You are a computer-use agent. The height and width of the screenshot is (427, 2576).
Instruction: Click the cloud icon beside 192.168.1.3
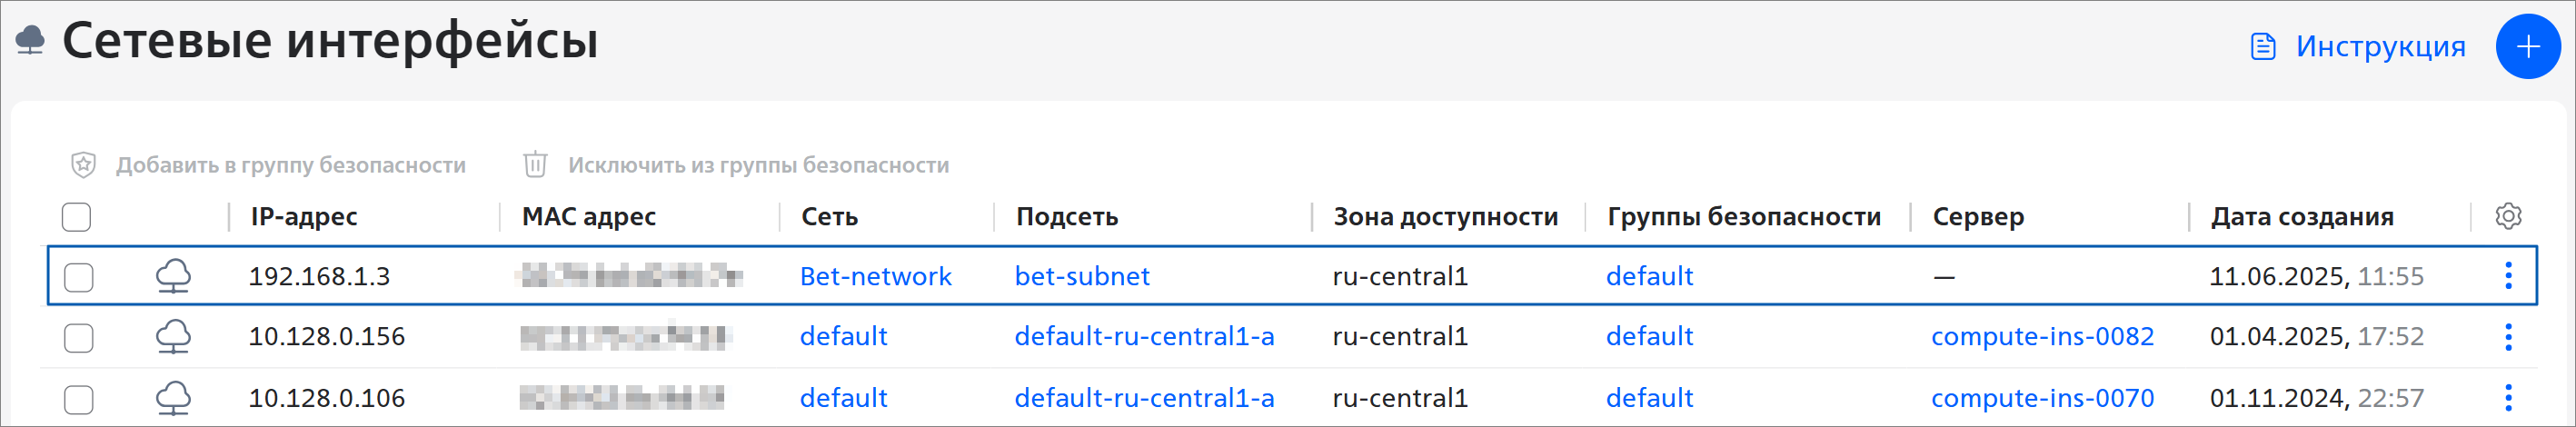(173, 276)
